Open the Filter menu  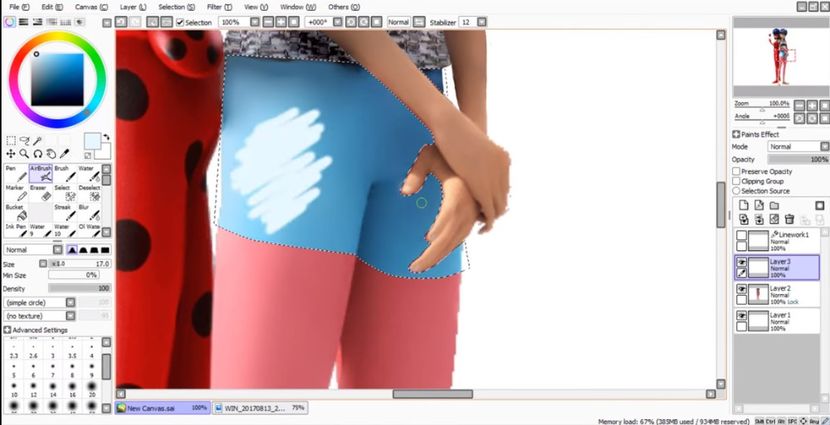tap(219, 7)
